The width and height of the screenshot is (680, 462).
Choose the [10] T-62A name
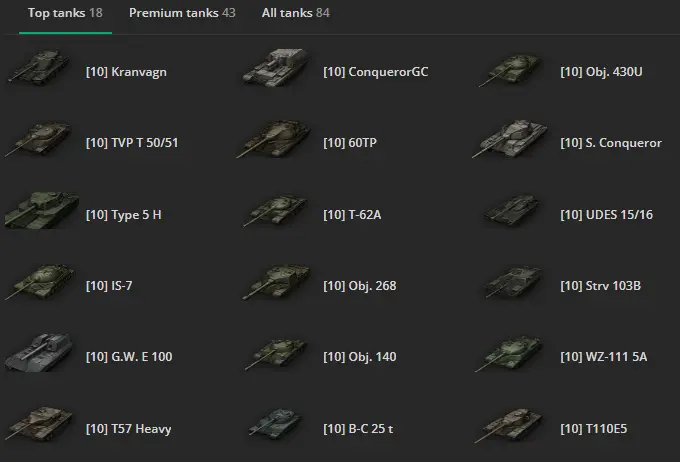[352, 215]
